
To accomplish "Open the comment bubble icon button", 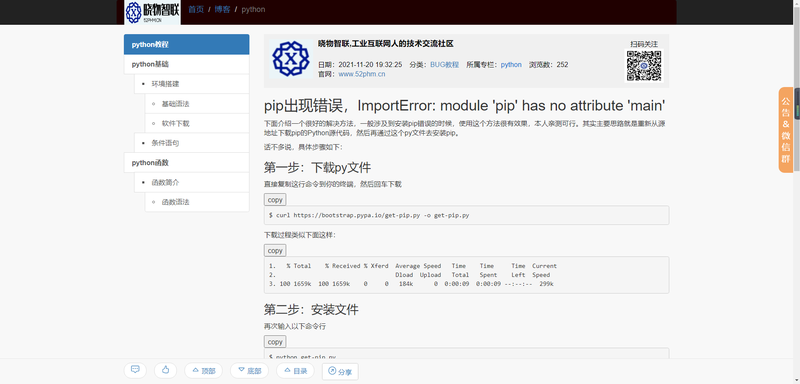I will tap(135, 370).
